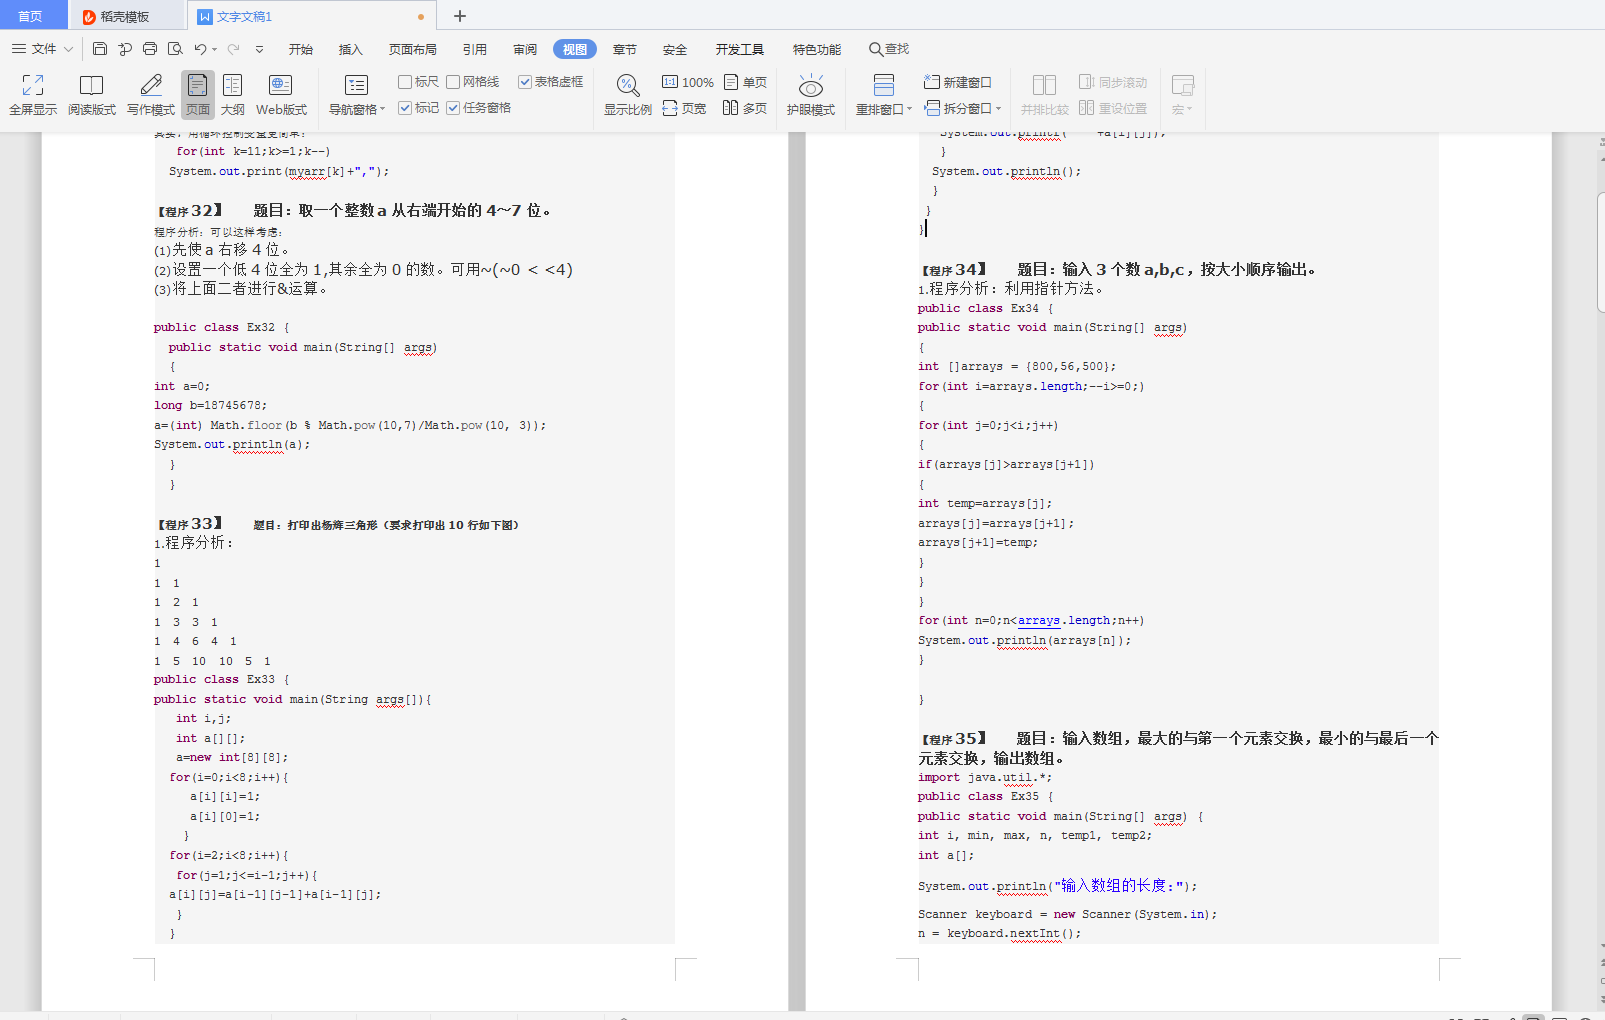Select the 文字文稿1 document tab

[312, 16]
